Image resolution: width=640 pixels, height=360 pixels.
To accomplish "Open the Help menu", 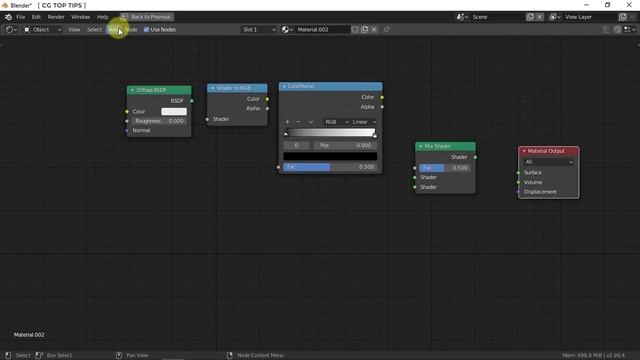I will [x=102, y=17].
